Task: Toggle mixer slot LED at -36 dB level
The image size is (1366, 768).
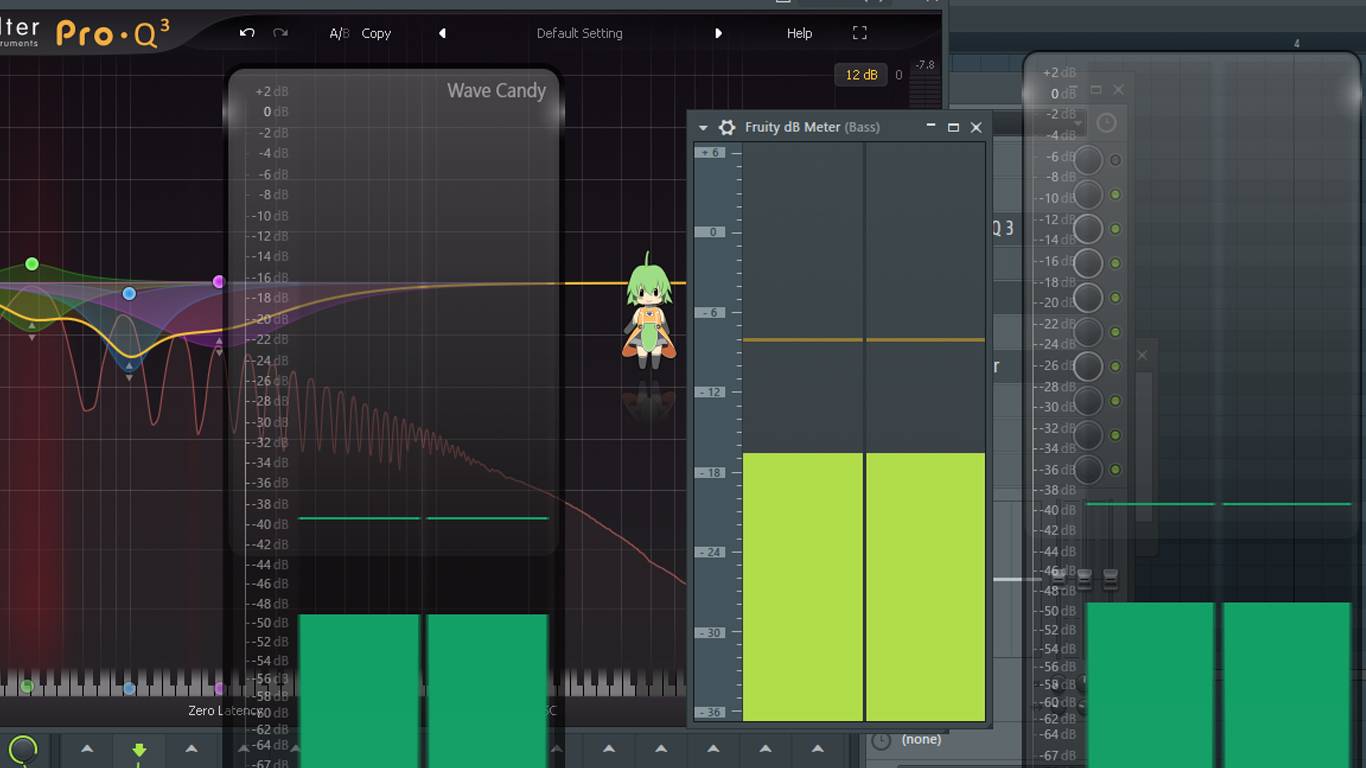Action: coord(1116,469)
